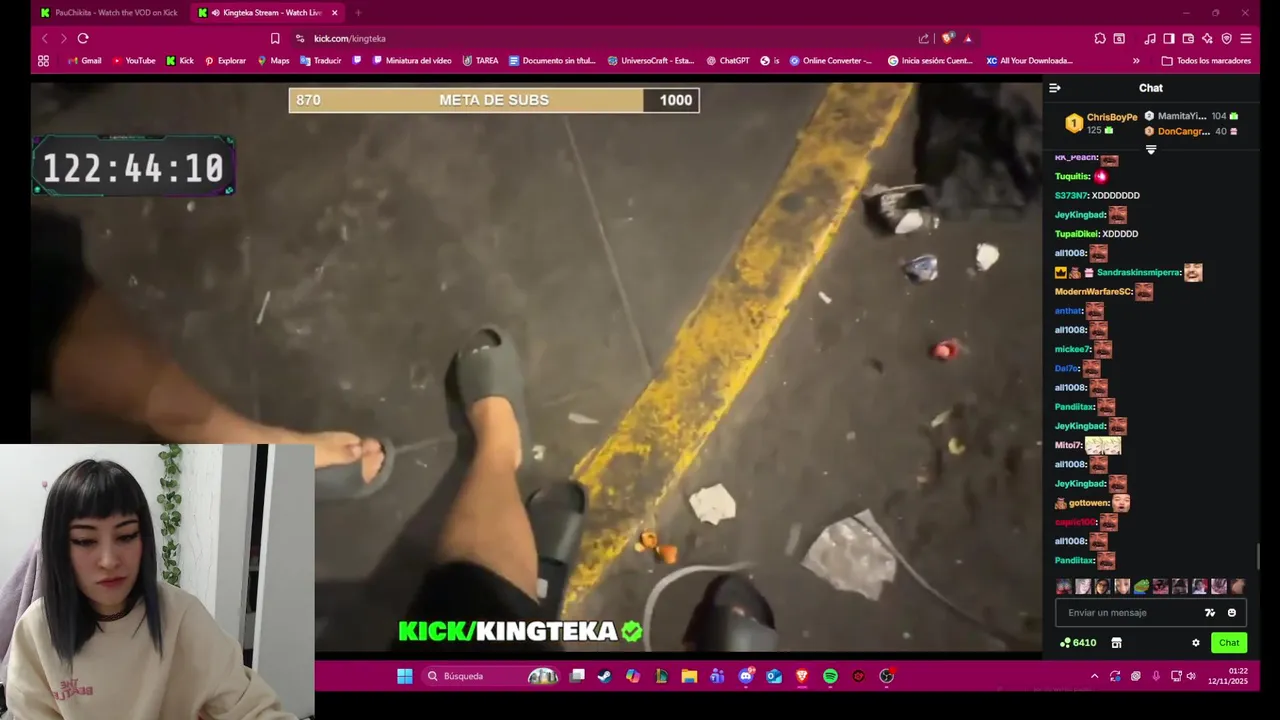
Task: Click username TupaiDikei in chat
Action: [x=1076, y=234]
